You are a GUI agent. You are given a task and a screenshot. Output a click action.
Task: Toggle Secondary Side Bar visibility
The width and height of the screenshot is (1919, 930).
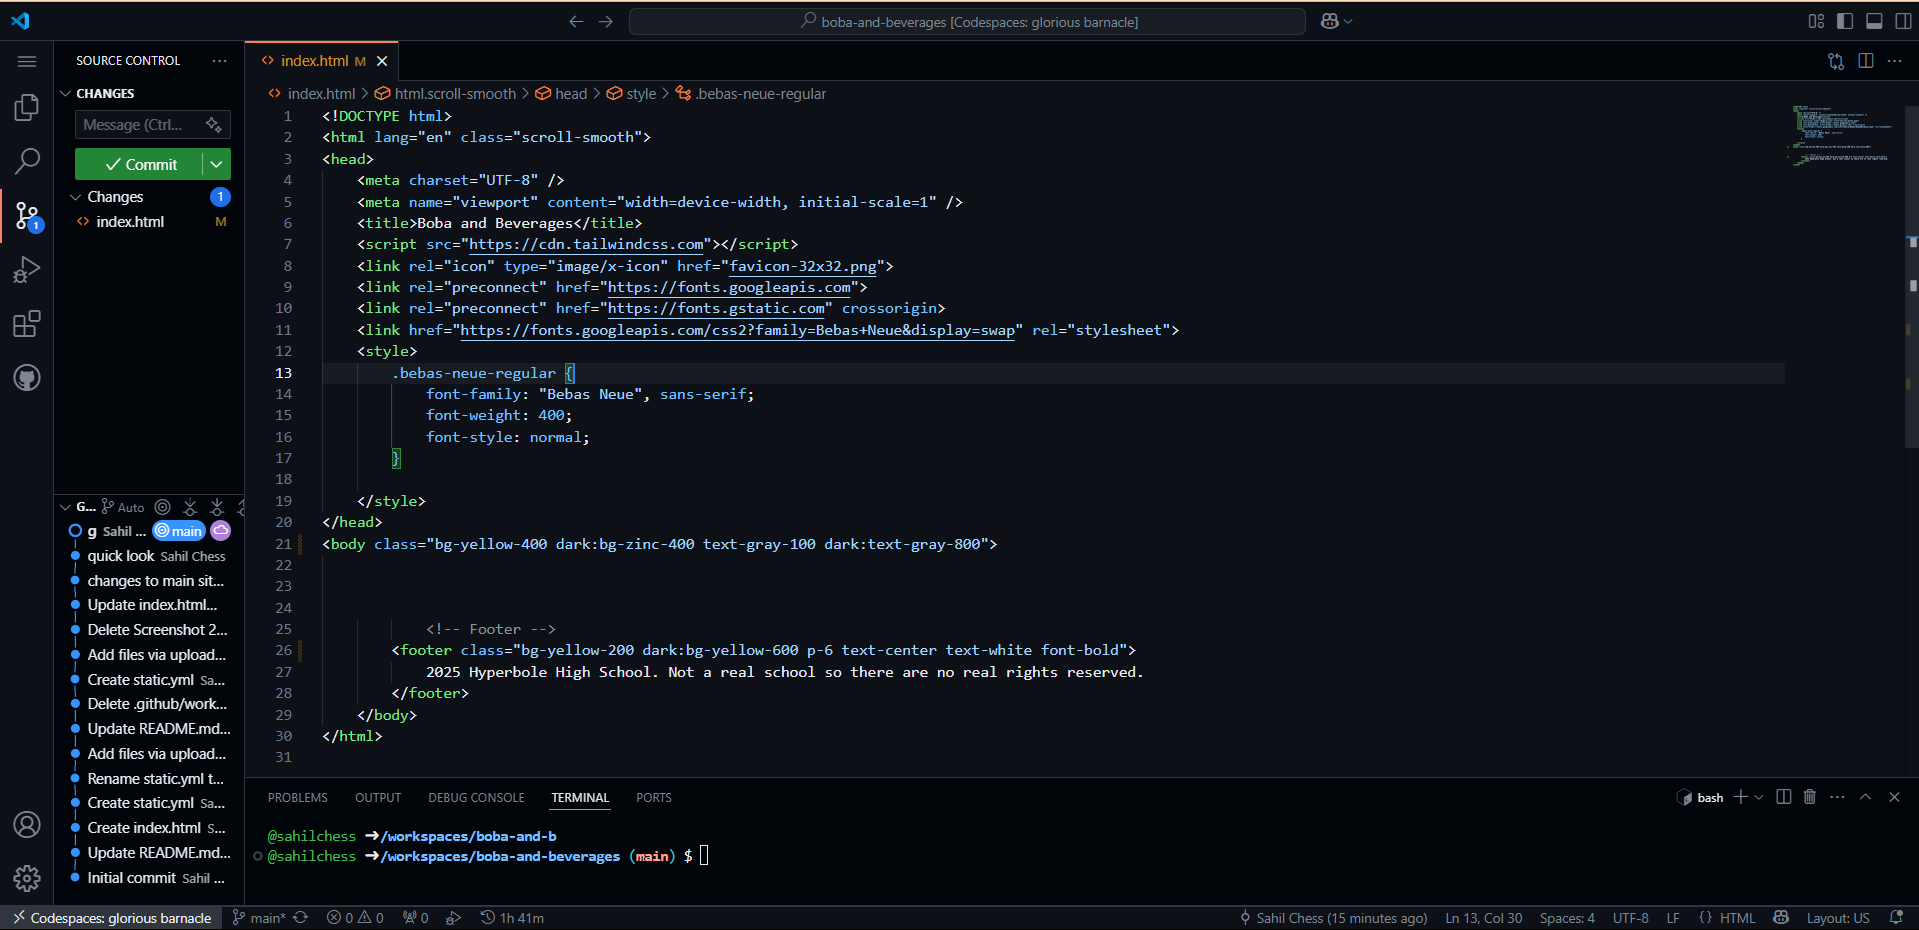point(1904,21)
